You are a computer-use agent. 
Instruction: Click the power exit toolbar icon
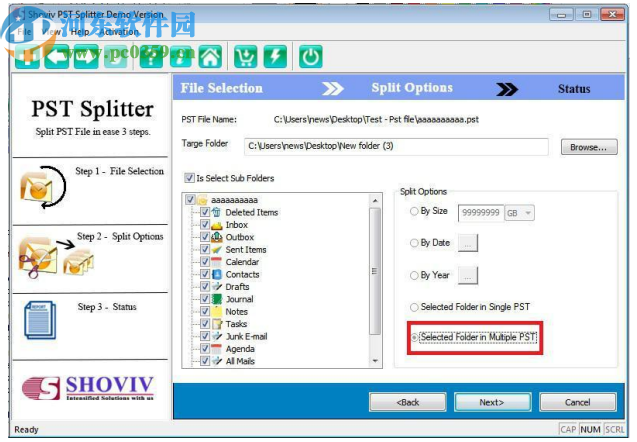tap(311, 56)
